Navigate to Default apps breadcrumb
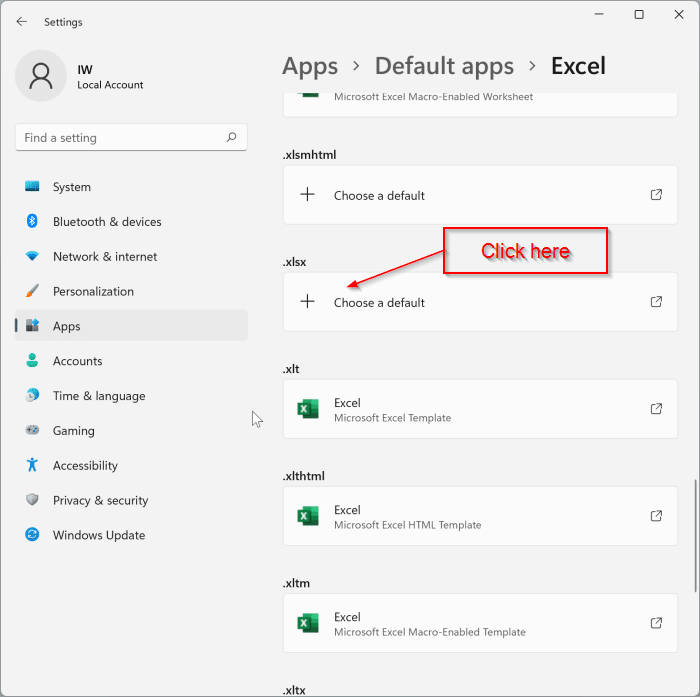This screenshot has height=697, width=700. click(444, 67)
